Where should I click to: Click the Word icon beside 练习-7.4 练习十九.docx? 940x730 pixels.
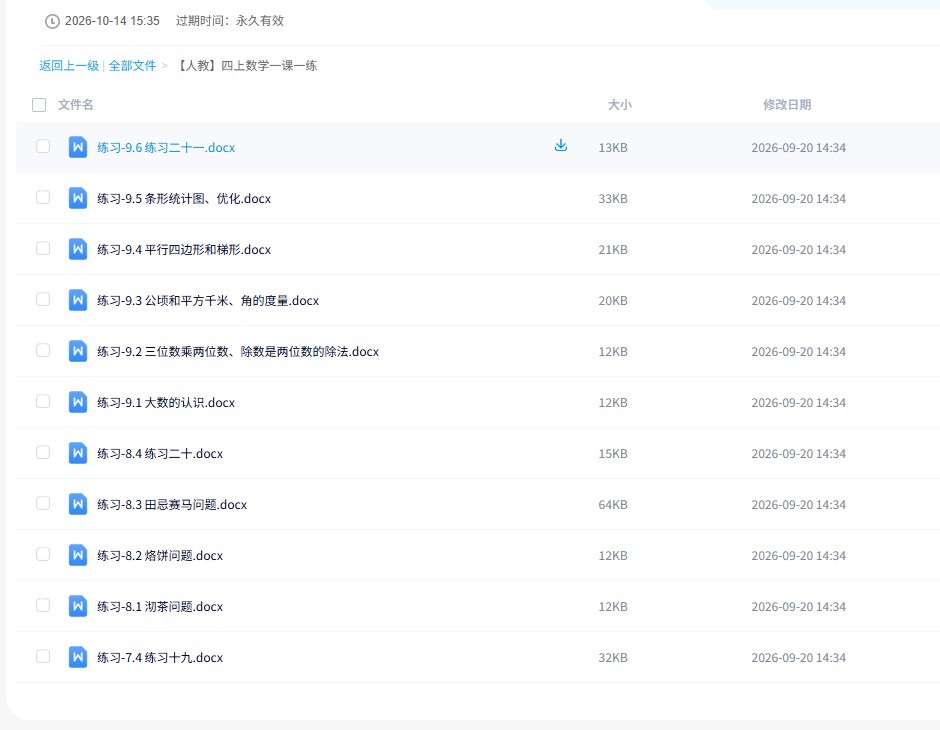[x=78, y=656]
